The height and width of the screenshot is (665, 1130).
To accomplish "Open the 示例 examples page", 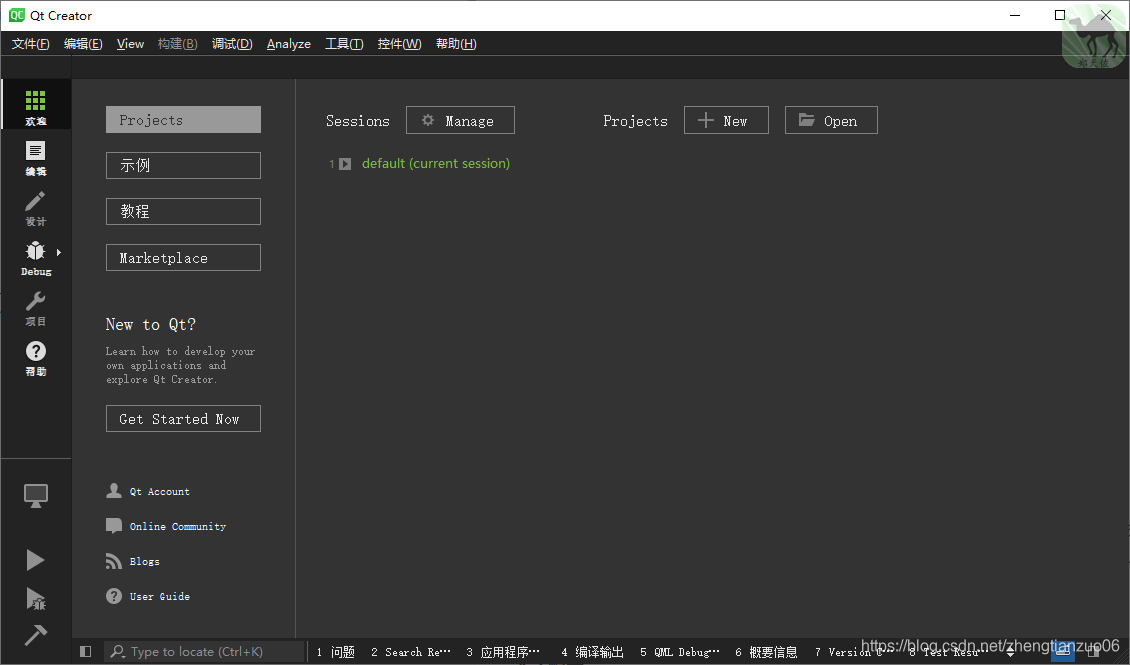I will coord(183,166).
